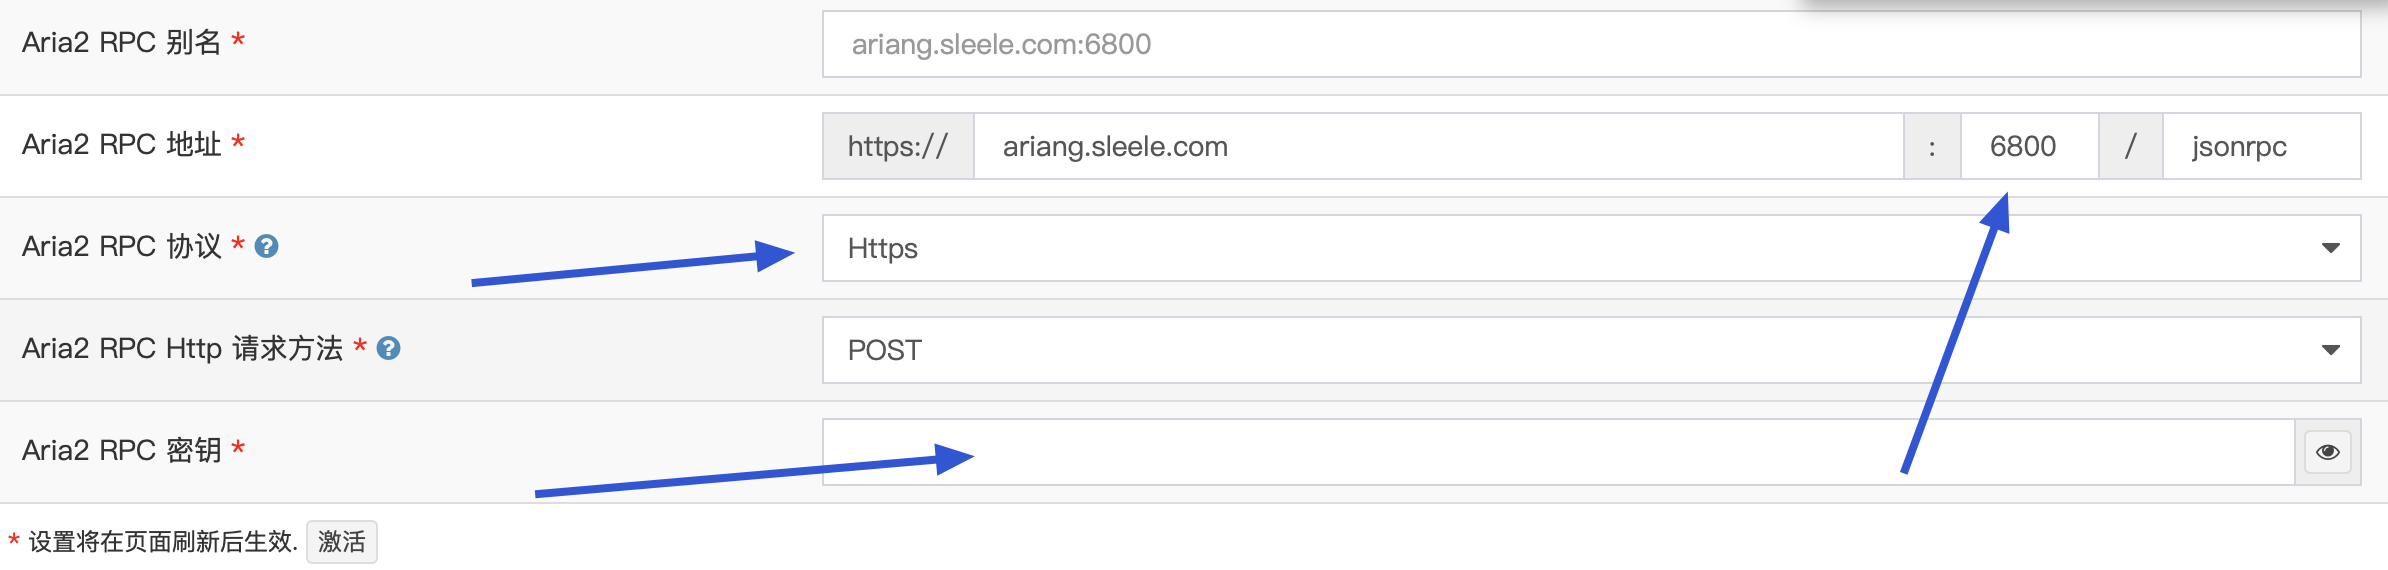2388x570 pixels.
Task: Click the 激活 button
Action: [341, 542]
